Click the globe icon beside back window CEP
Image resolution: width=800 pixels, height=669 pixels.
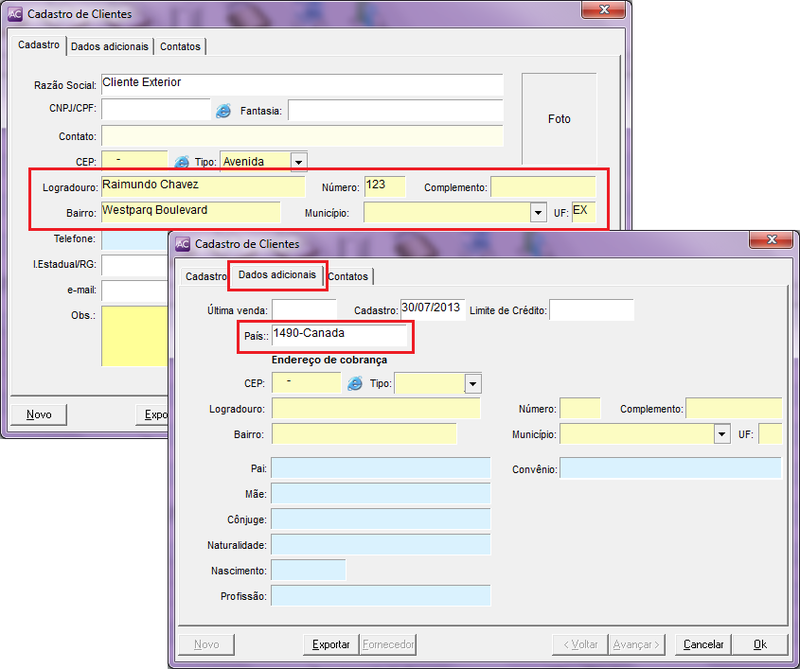pyautogui.click(x=182, y=161)
